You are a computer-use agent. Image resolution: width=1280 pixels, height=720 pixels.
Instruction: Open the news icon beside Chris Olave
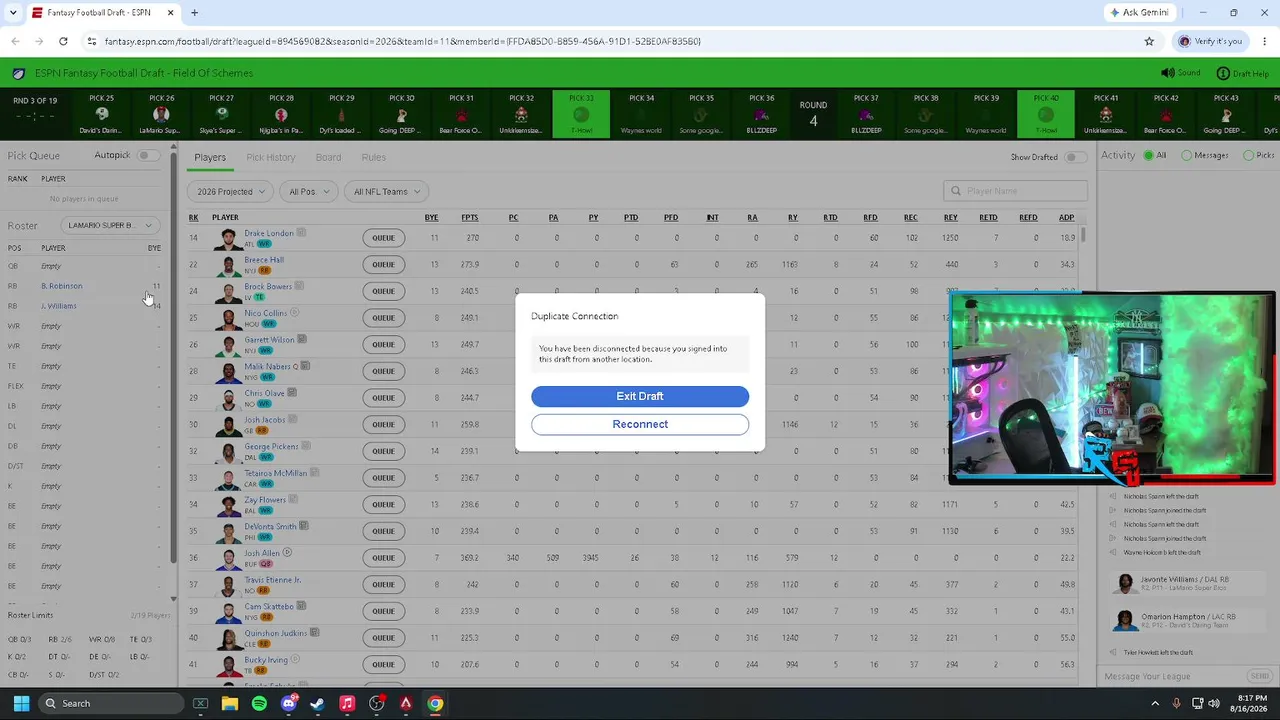pyautogui.click(x=292, y=393)
